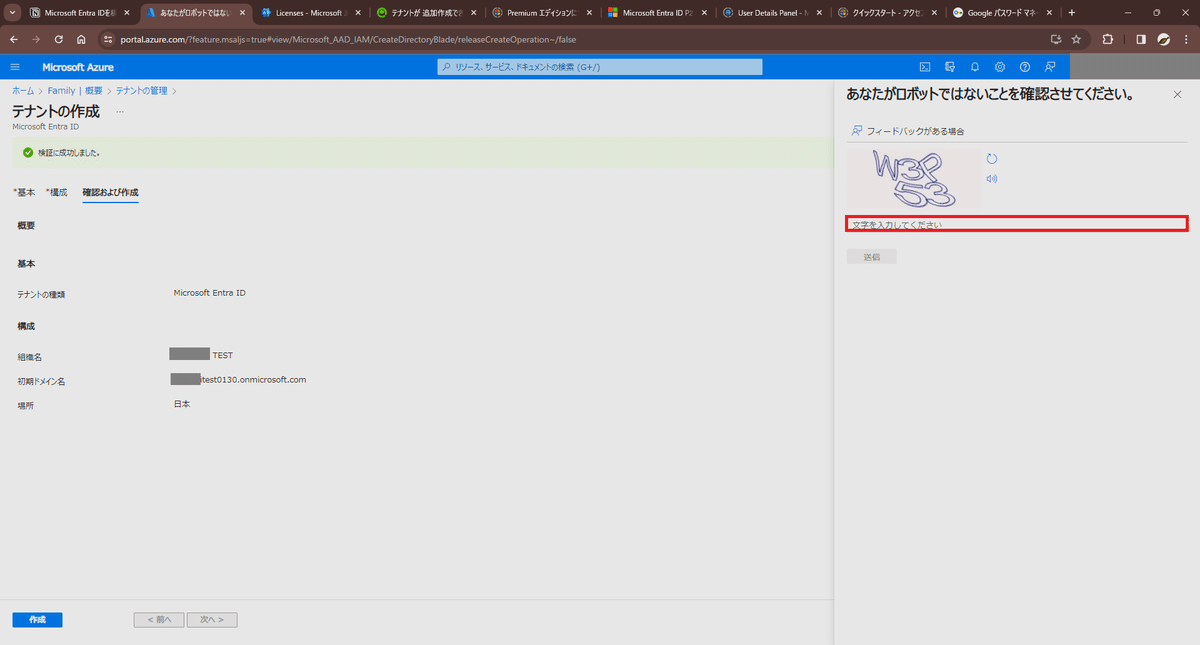Open the tab search dropdown arrow
Screen dimensions: 1200x645
12,13
